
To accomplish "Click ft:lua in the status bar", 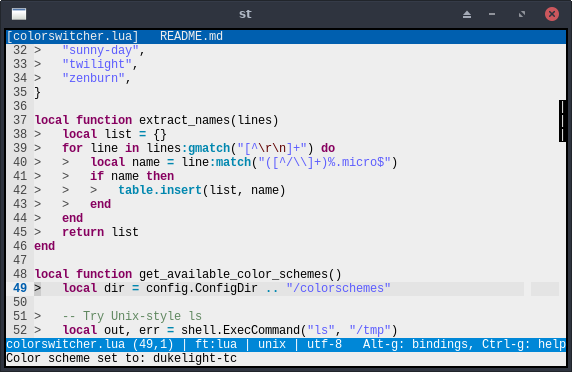I will point(216,344).
